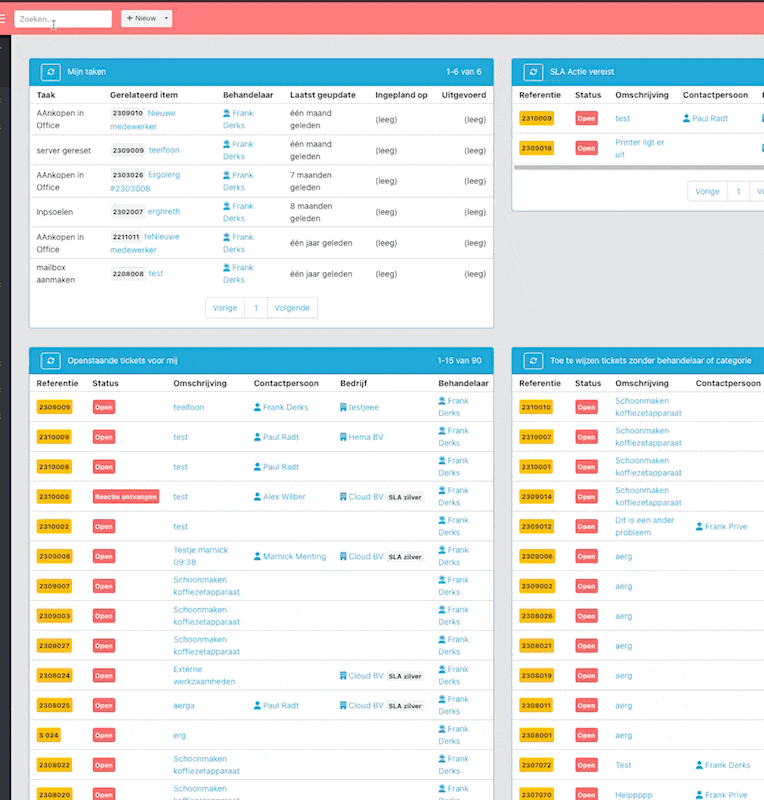This screenshot has height=800, width=764.
Task: Open ticket reference 2309009 in Openstaande tickets
Action: point(54,407)
